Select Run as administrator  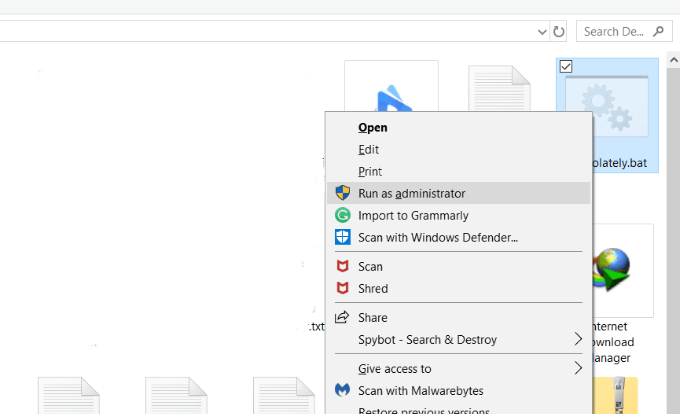pos(459,193)
